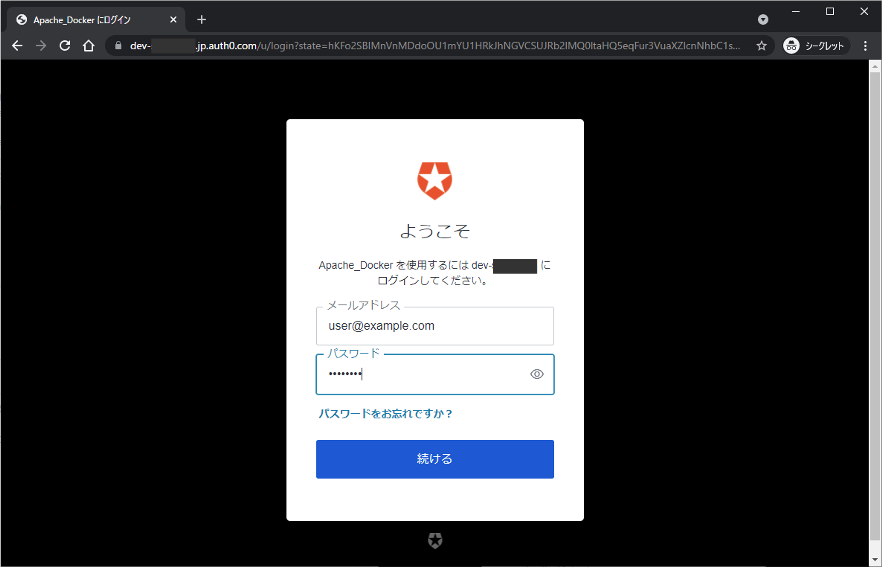View site security lock information
The image size is (882, 567).
[118, 46]
